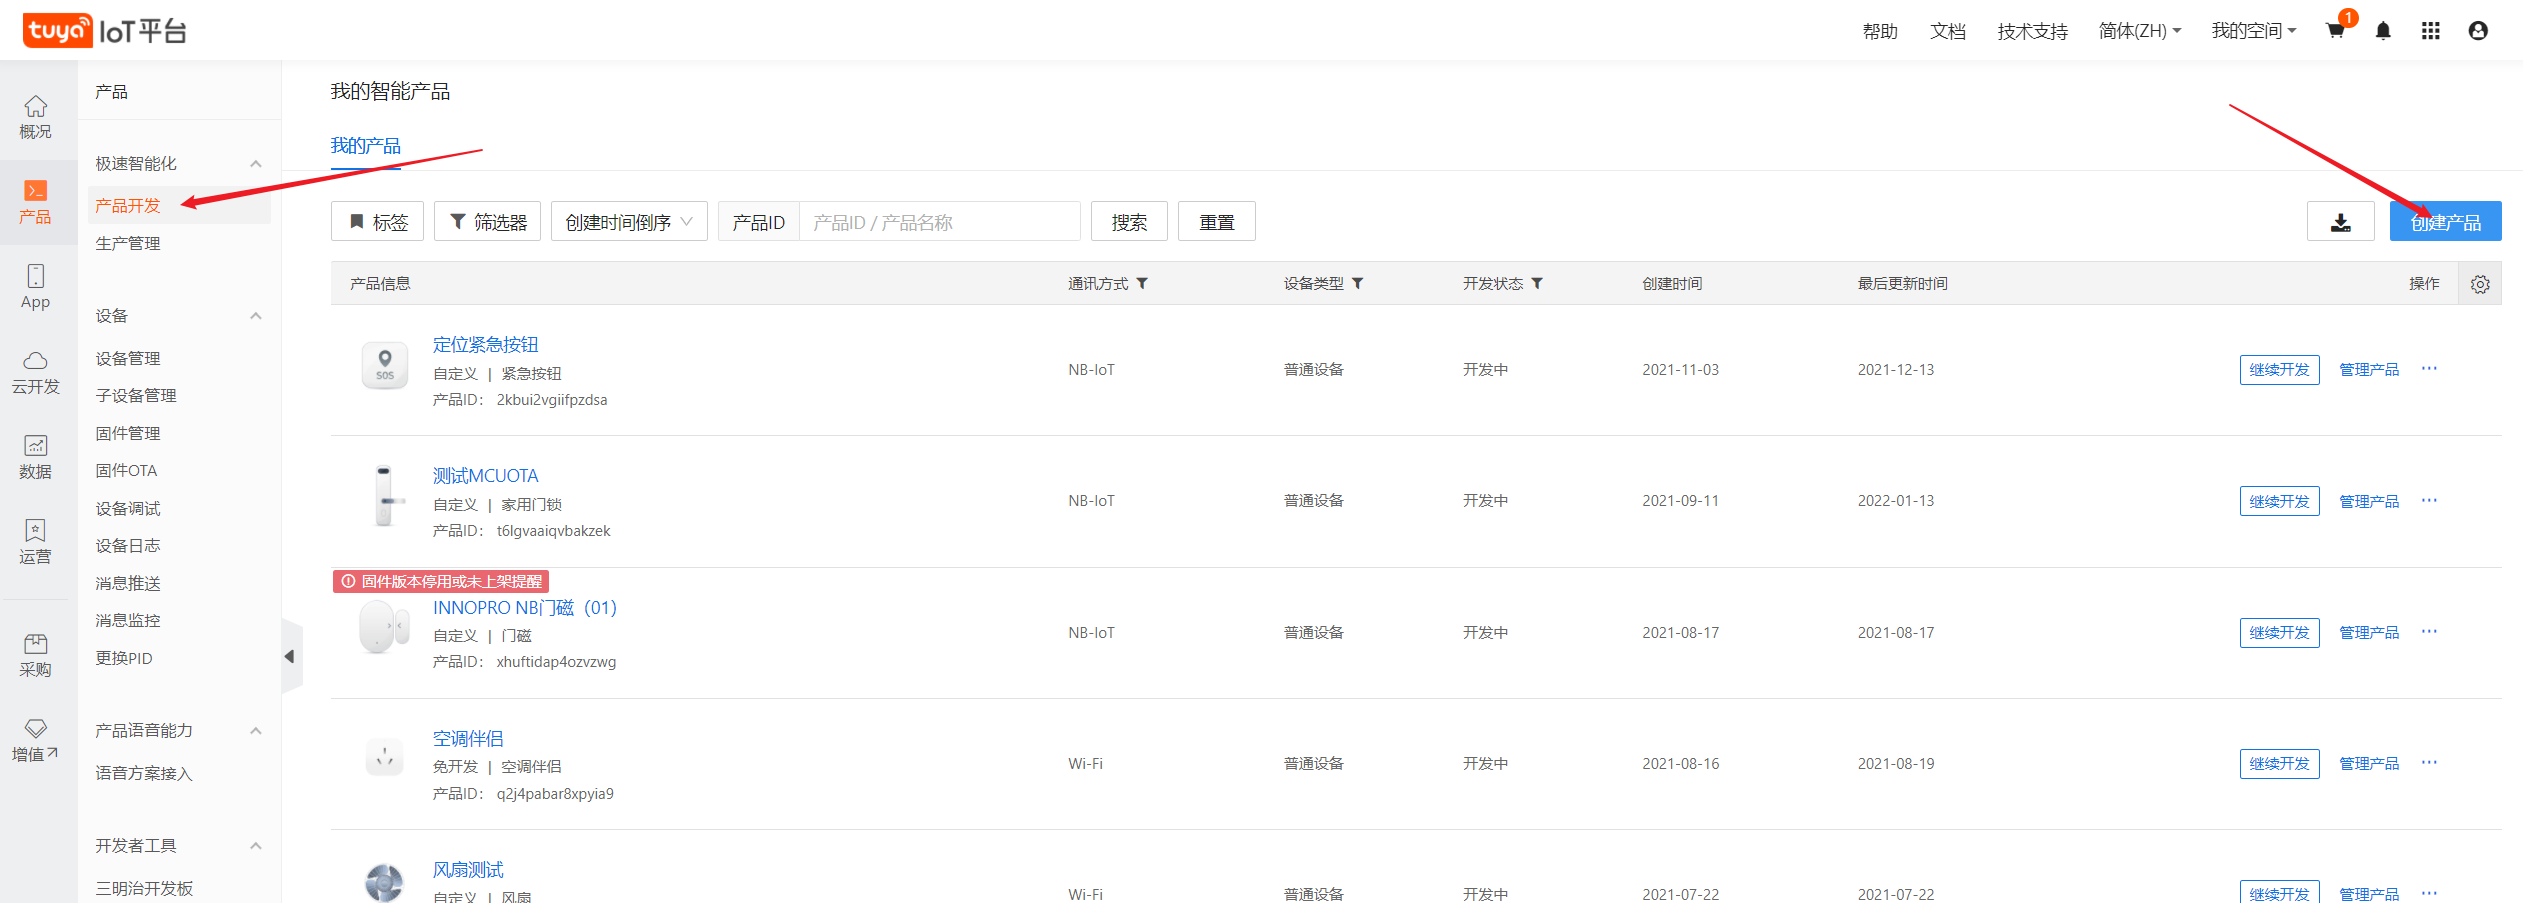The width and height of the screenshot is (2523, 903).
Task: Open table column settings gear icon
Action: coord(2480,284)
